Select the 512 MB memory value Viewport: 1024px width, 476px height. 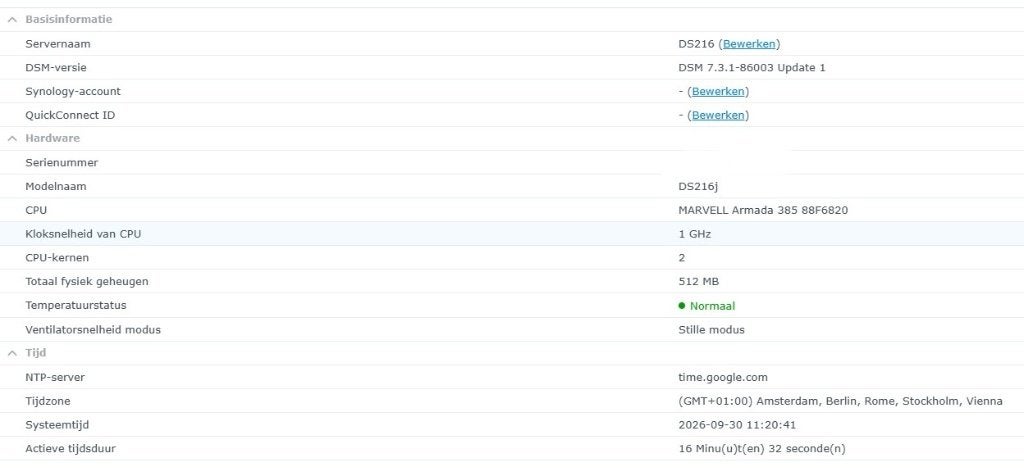point(699,281)
